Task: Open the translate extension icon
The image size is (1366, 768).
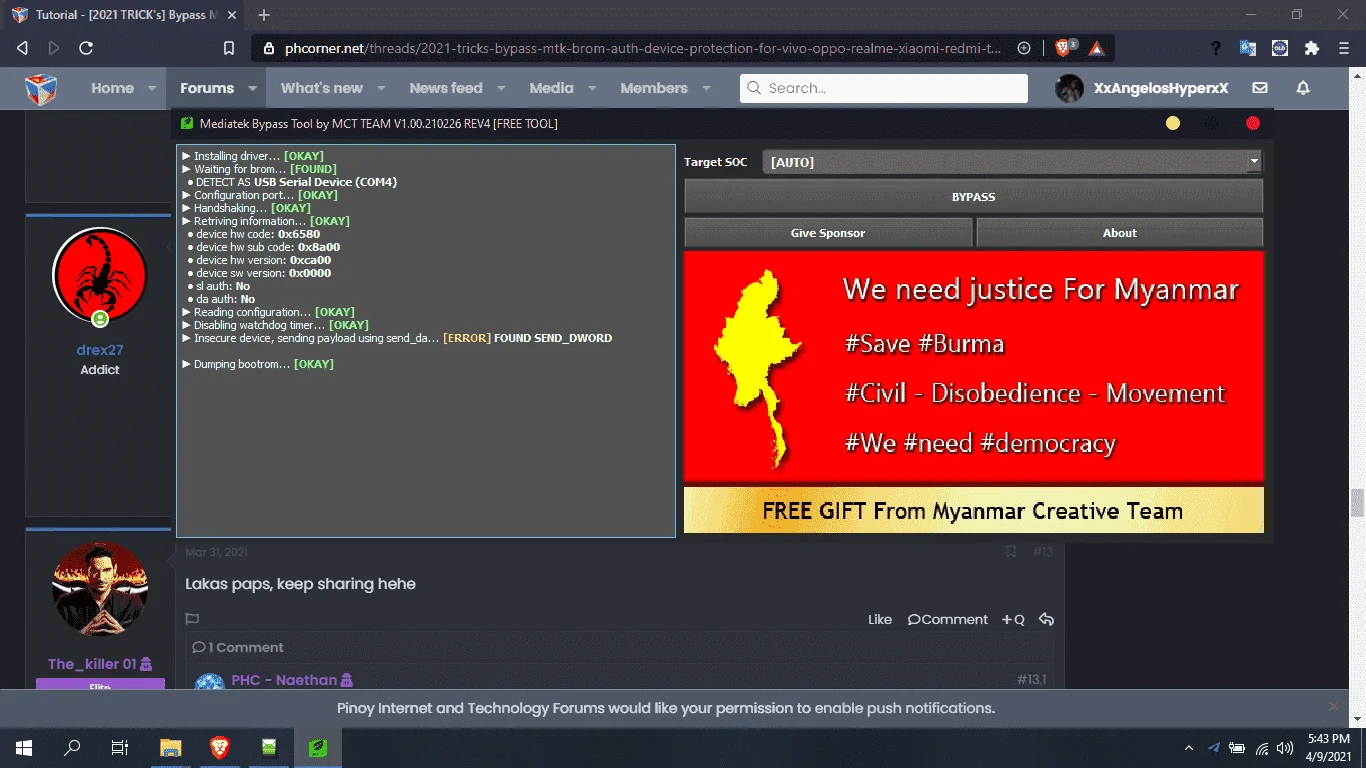Action: [x=1248, y=48]
